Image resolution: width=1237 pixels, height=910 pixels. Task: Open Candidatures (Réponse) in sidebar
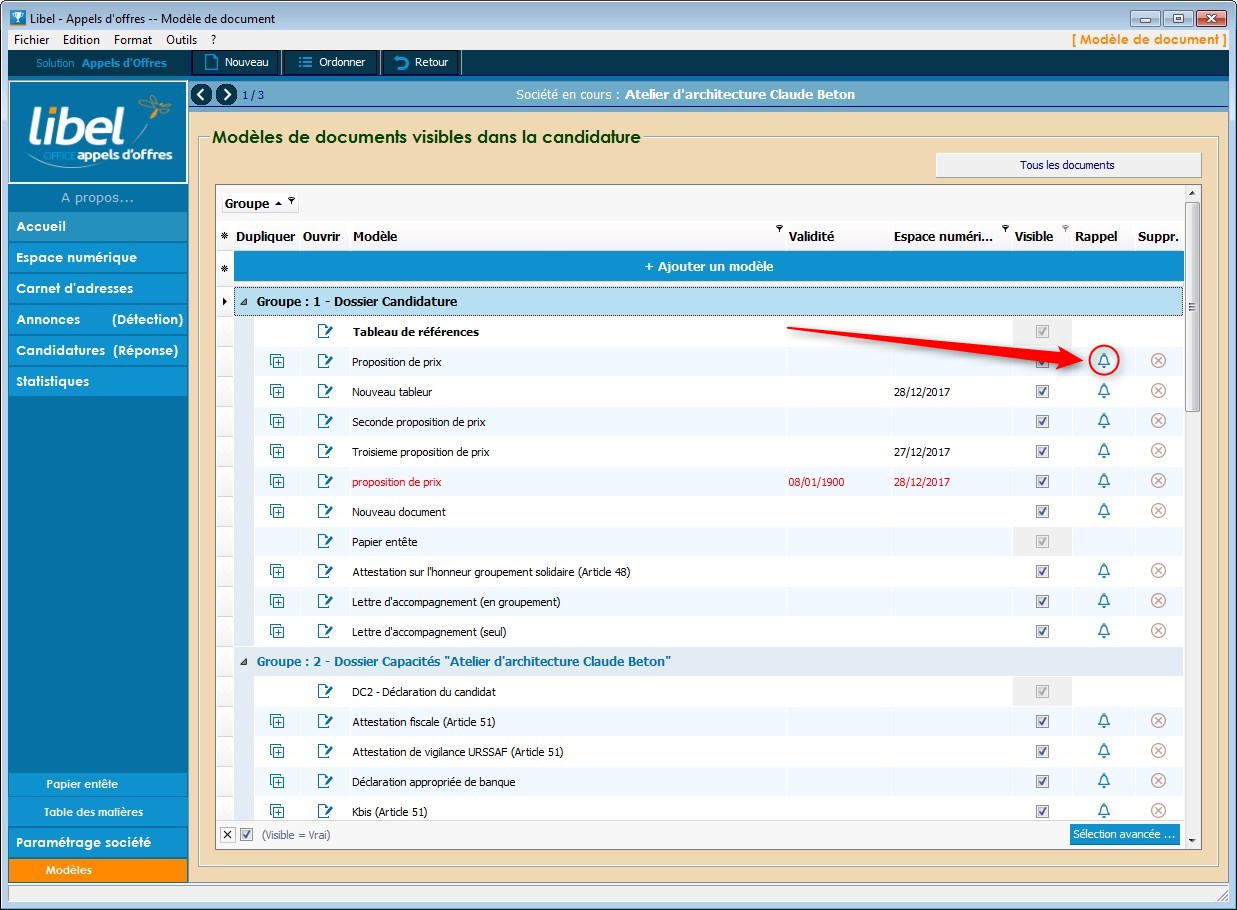pyautogui.click(x=98, y=351)
